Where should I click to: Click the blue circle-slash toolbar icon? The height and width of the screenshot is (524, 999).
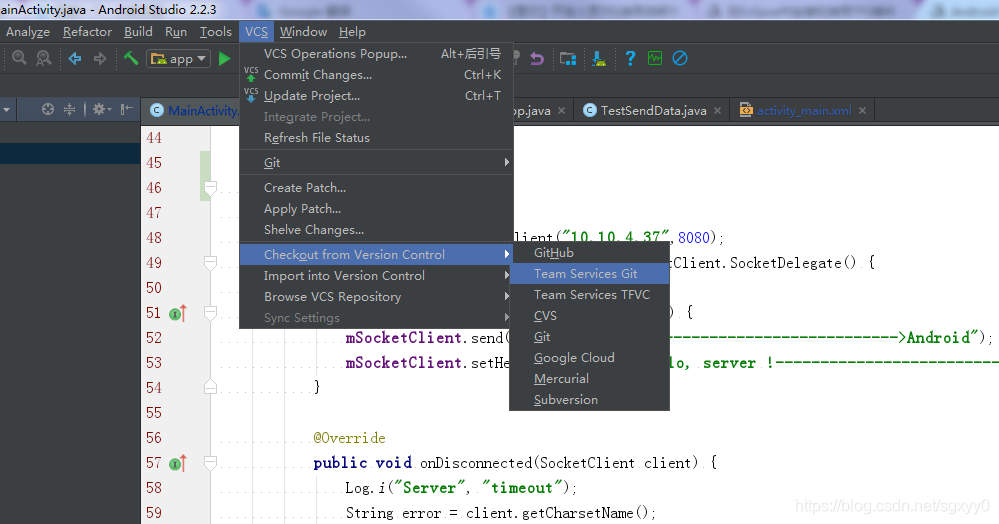680,58
